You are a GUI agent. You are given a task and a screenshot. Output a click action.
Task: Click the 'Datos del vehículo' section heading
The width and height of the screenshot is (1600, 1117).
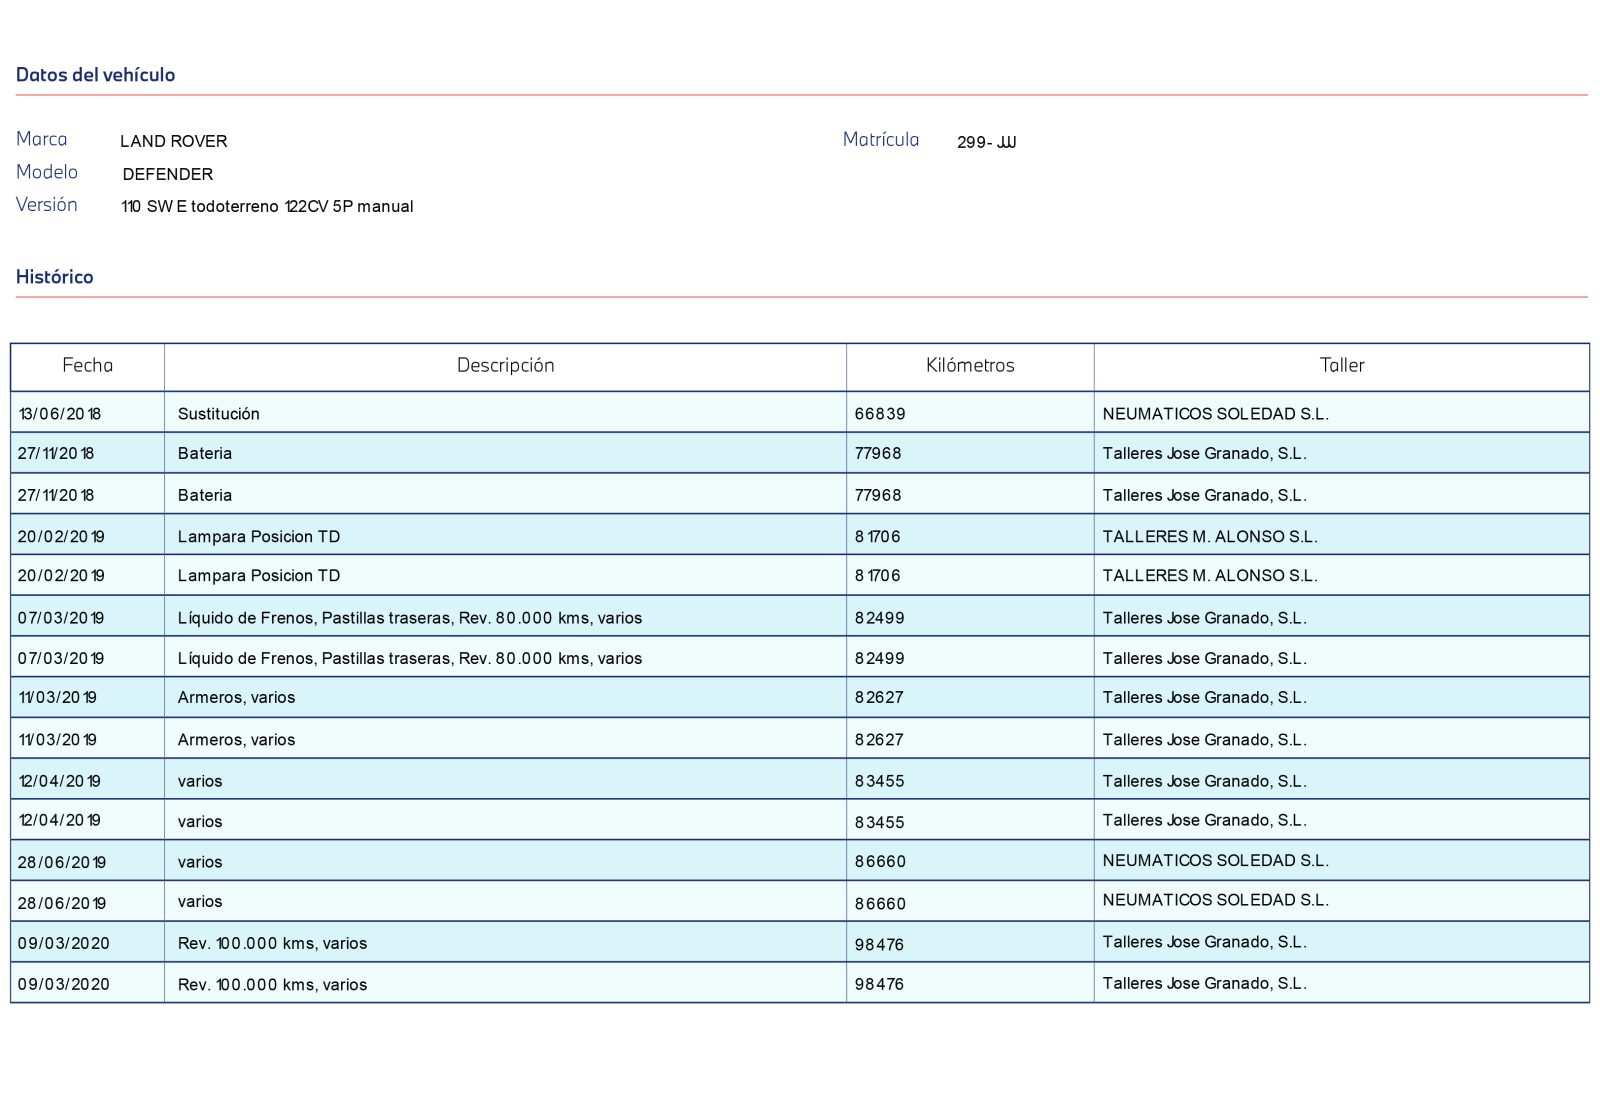(95, 75)
